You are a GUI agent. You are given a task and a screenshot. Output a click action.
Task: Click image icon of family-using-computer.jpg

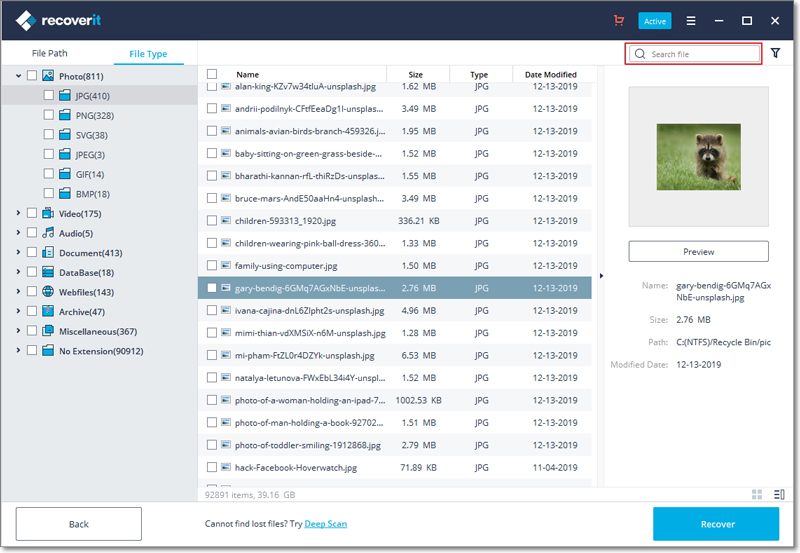coord(226,265)
